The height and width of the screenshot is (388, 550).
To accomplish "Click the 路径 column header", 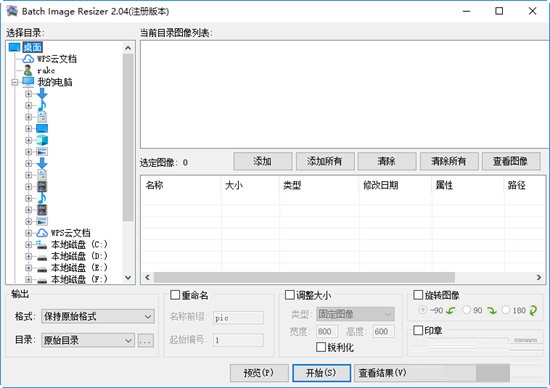I will (525, 185).
